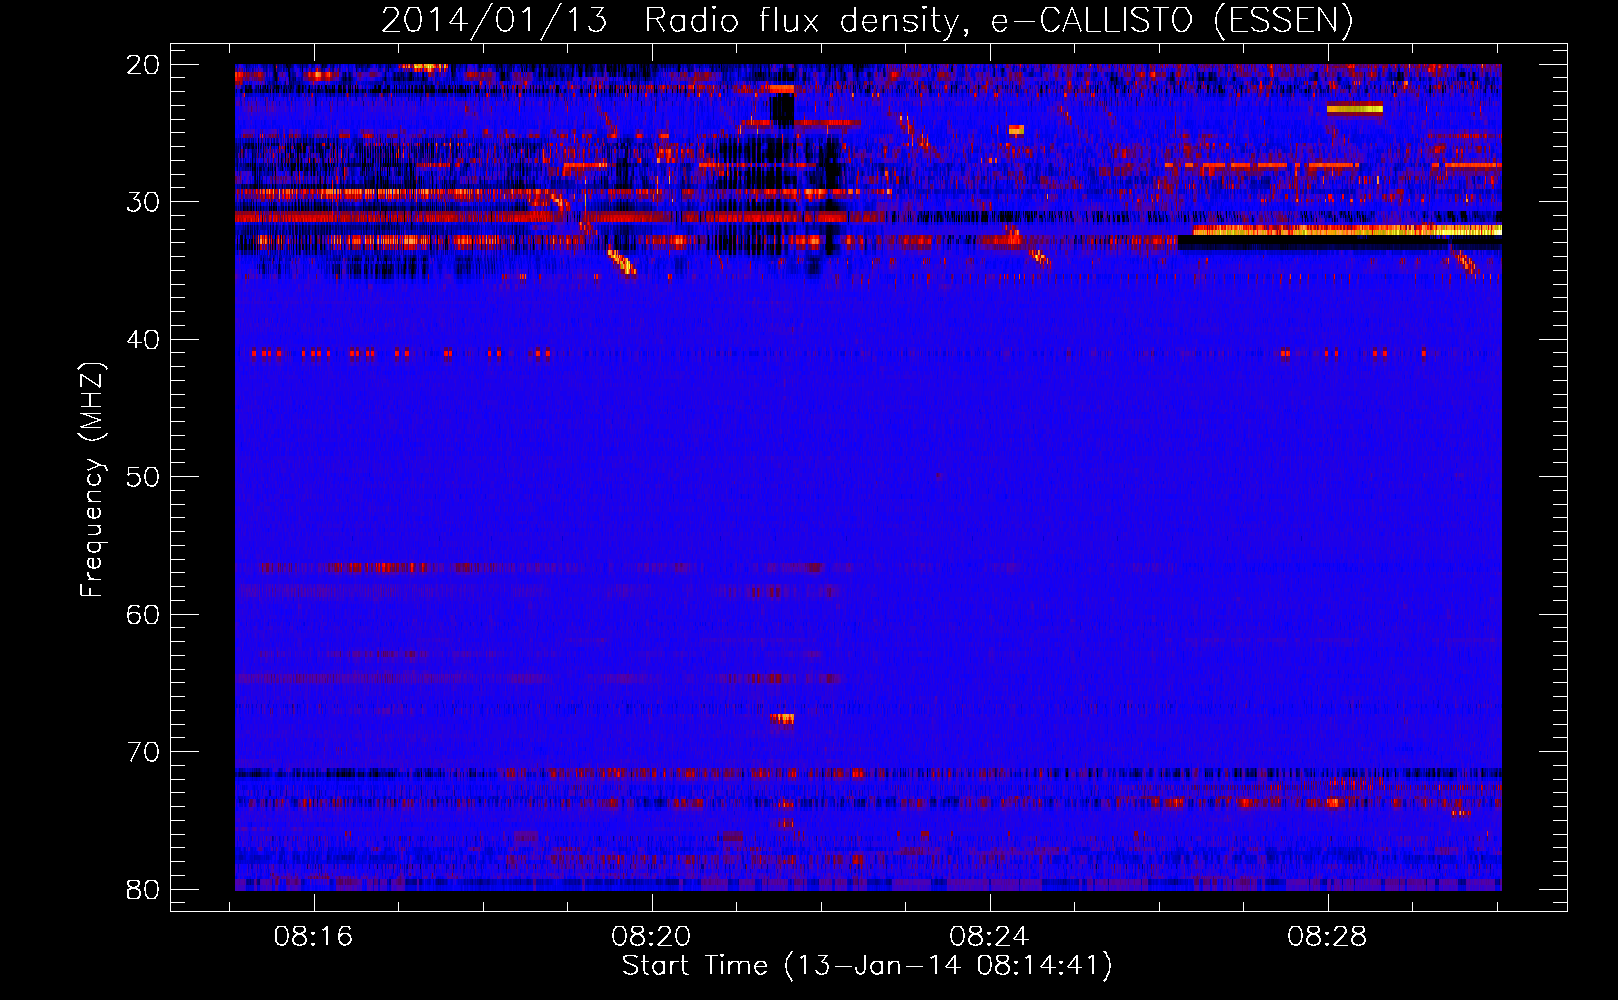Click the 80 frequency tick label
The height and width of the screenshot is (1000, 1618).
[x=143, y=890]
